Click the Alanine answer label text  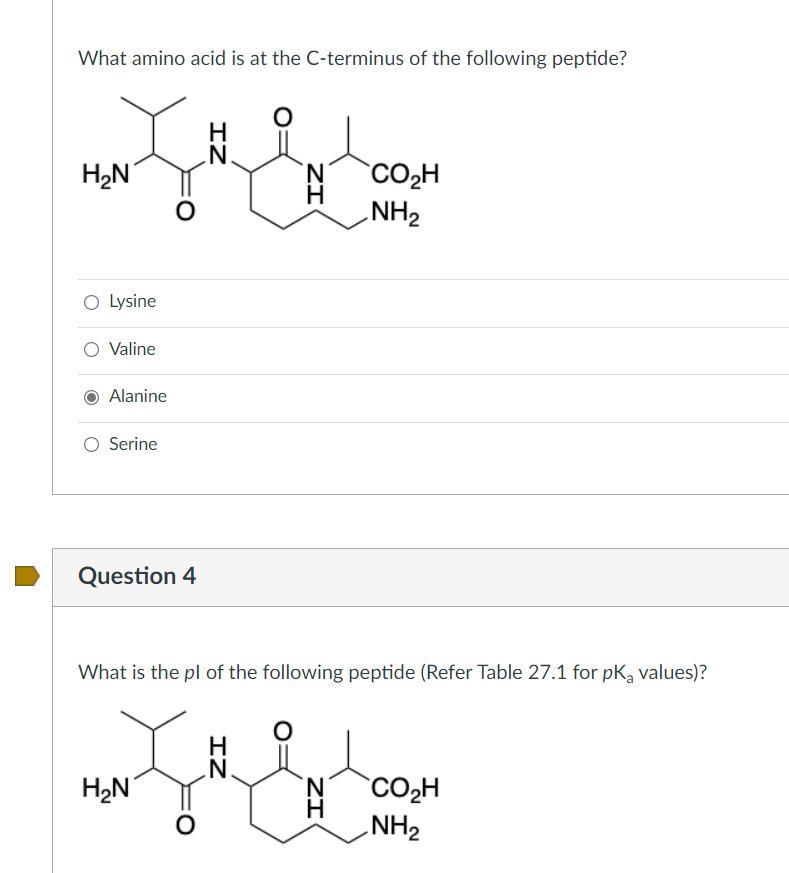coord(138,396)
